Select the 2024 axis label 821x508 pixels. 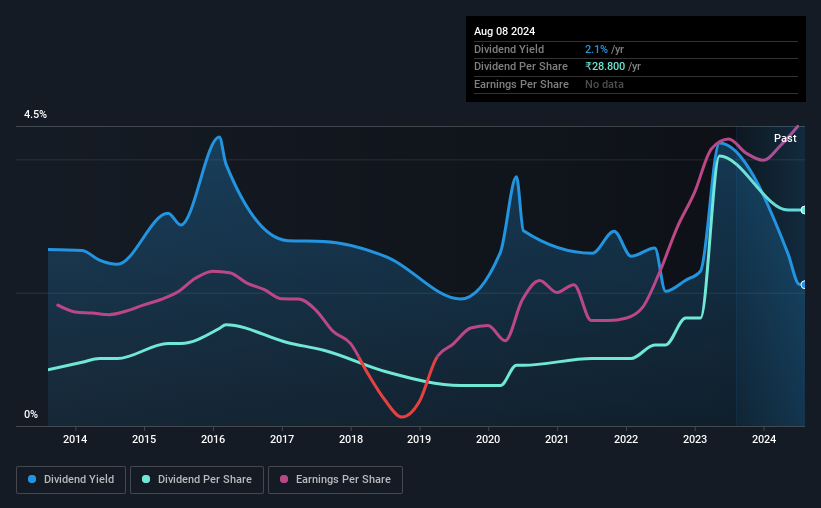764,439
